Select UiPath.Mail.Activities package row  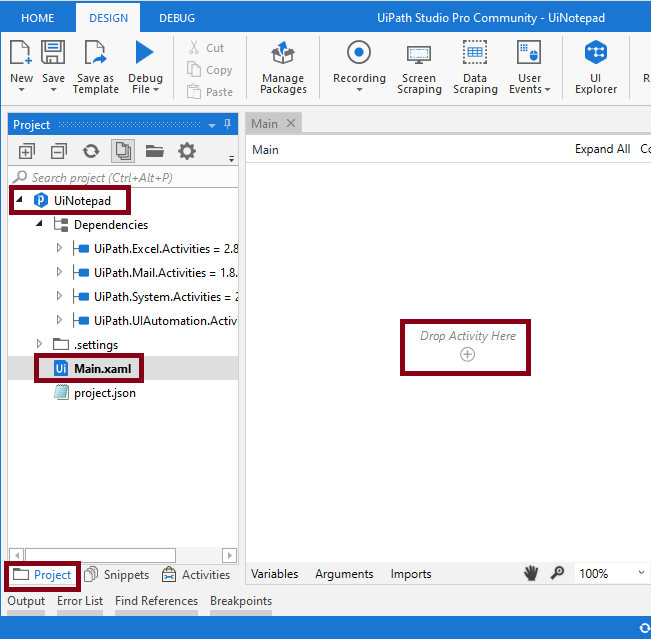coord(165,273)
